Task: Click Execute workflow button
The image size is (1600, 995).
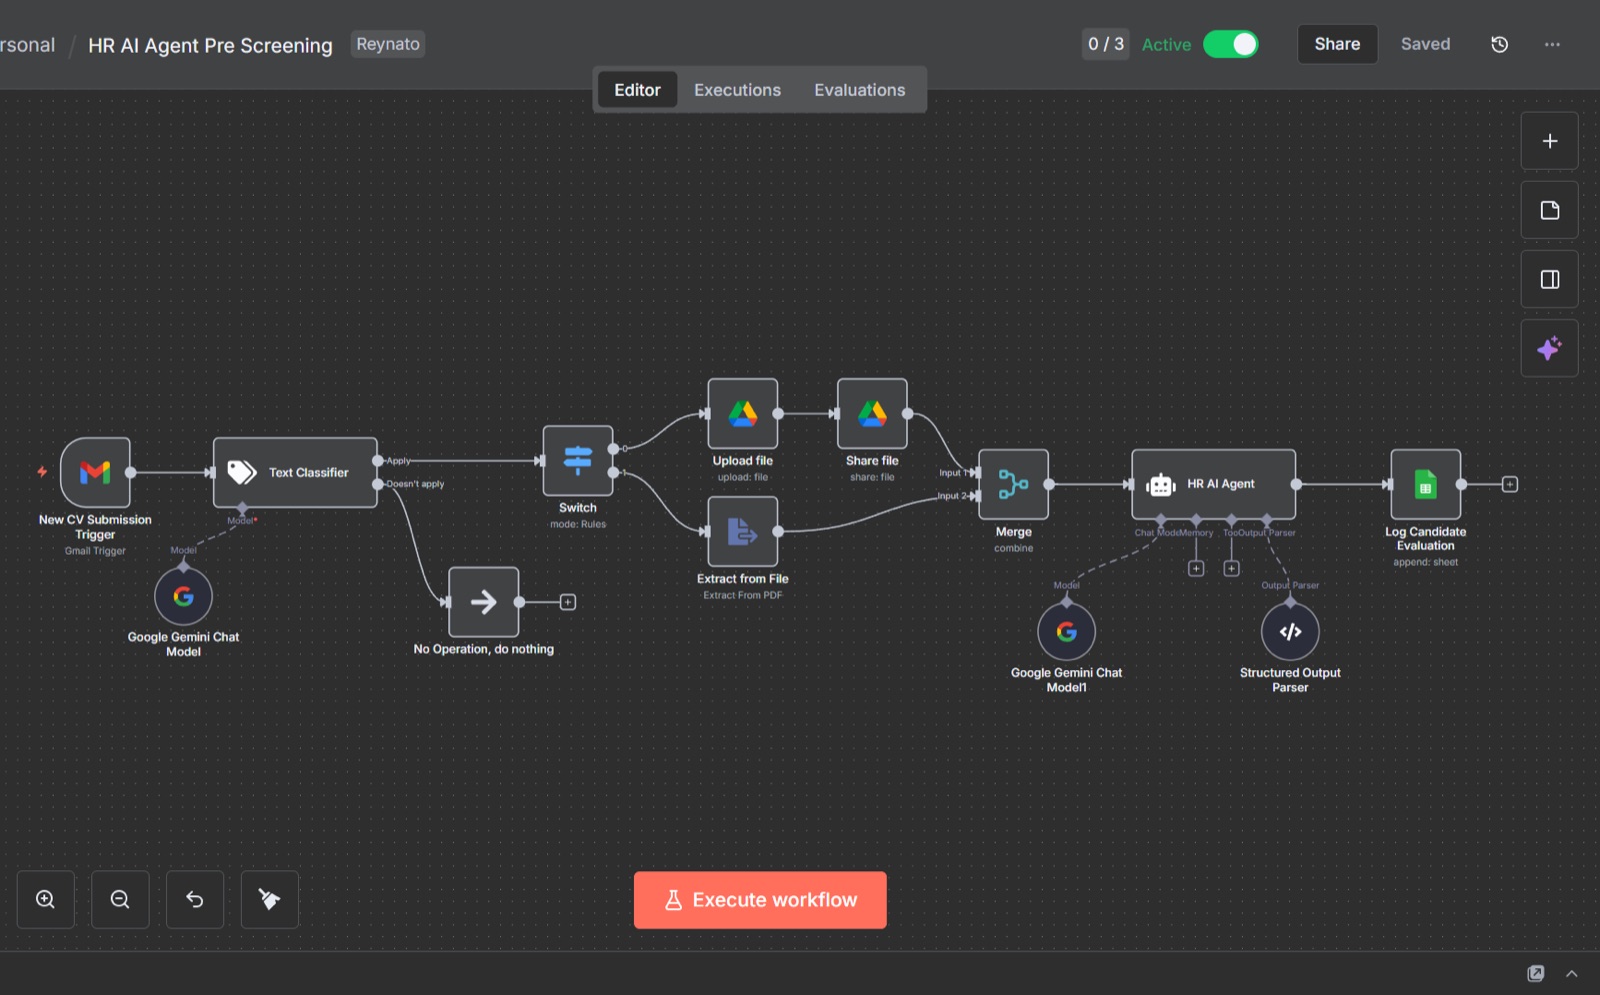Action: 760,900
